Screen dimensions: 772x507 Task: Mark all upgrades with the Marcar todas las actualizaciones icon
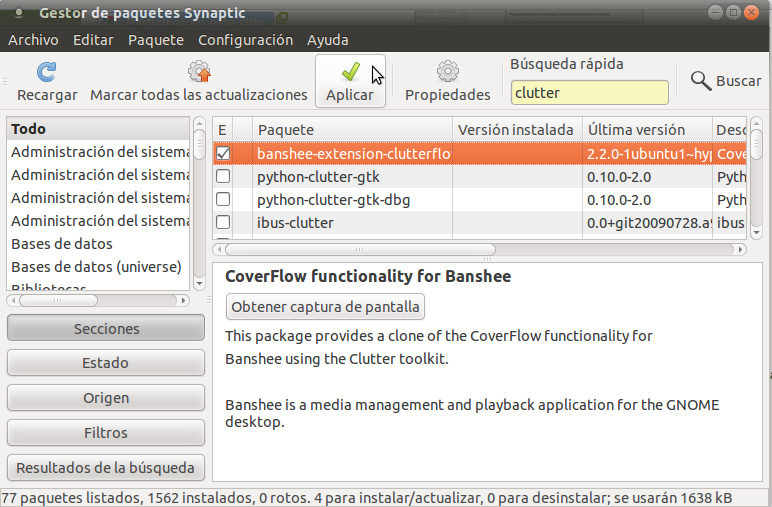(x=199, y=72)
